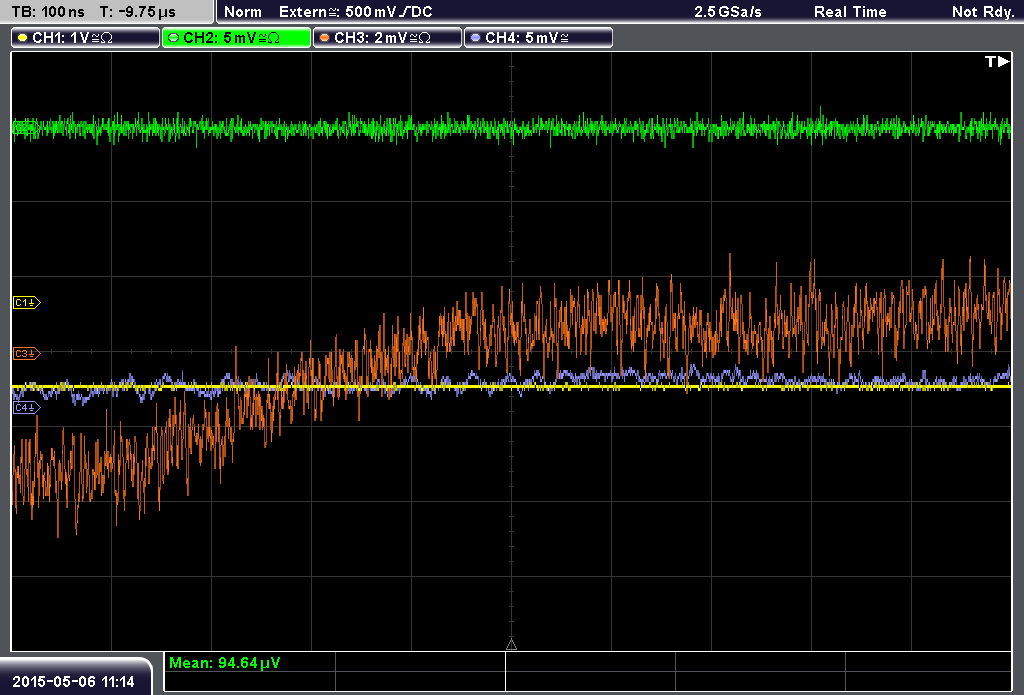
Task: Select the CH3: 2mV channel tab
Action: tap(387, 38)
